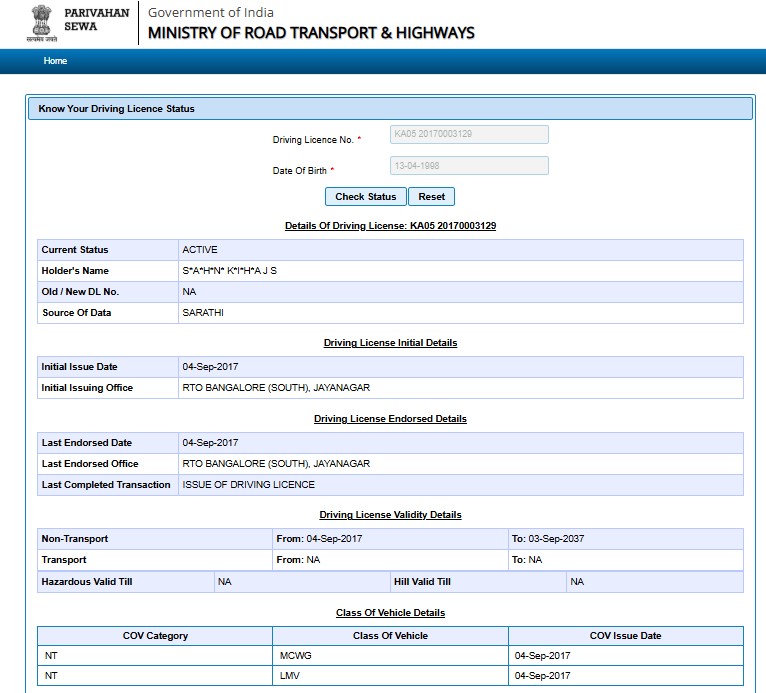Select the ACTIVE current status value

pyautogui.click(x=200, y=250)
